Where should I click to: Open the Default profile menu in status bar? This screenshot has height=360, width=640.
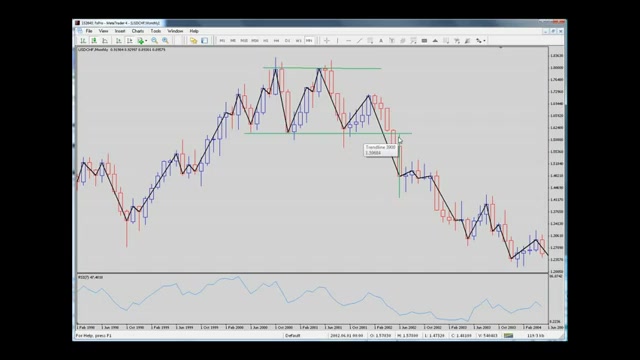click(293, 336)
